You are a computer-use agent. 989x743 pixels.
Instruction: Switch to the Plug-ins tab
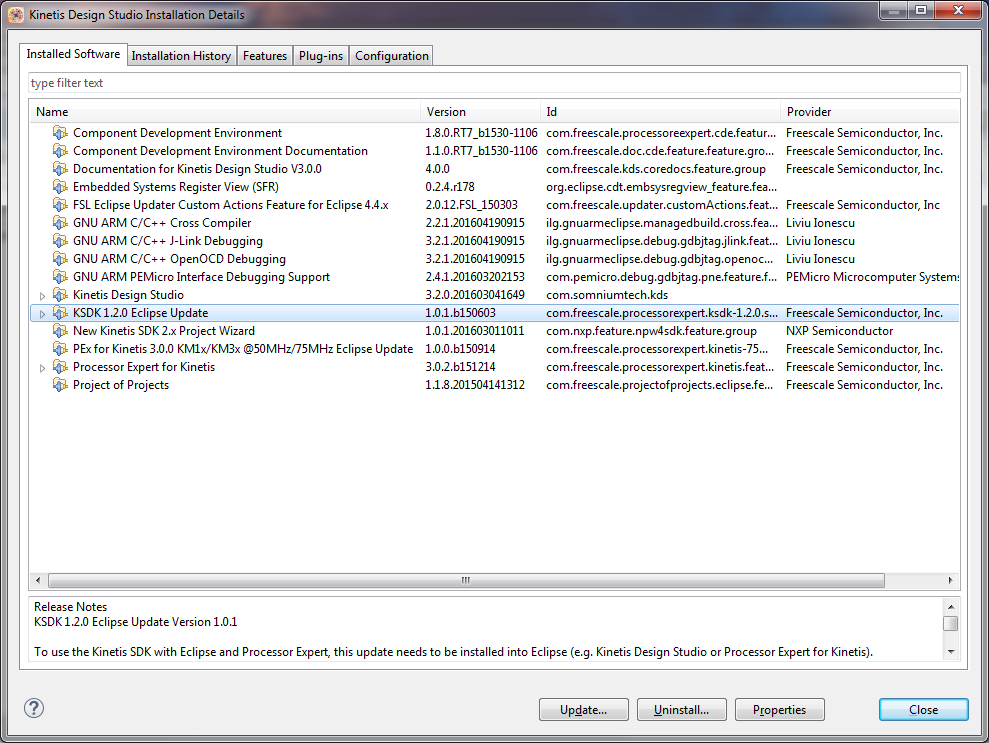tap(320, 56)
